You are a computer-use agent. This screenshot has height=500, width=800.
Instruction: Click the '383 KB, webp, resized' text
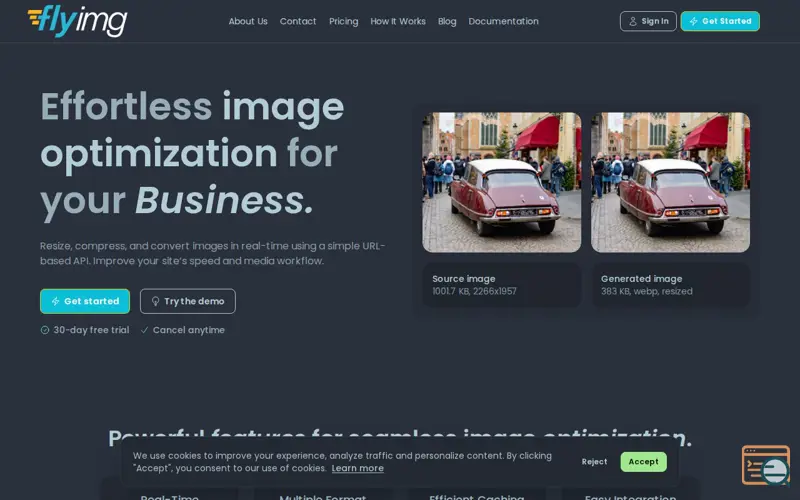coord(646,291)
